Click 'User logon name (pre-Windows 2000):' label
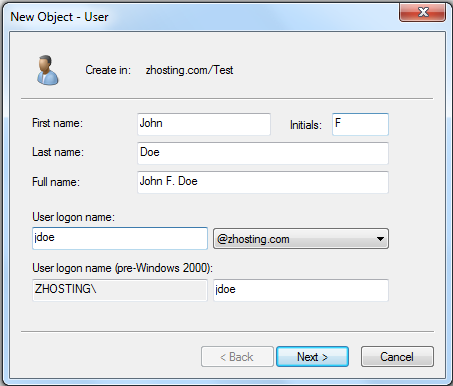This screenshot has width=453, height=386. click(122, 268)
